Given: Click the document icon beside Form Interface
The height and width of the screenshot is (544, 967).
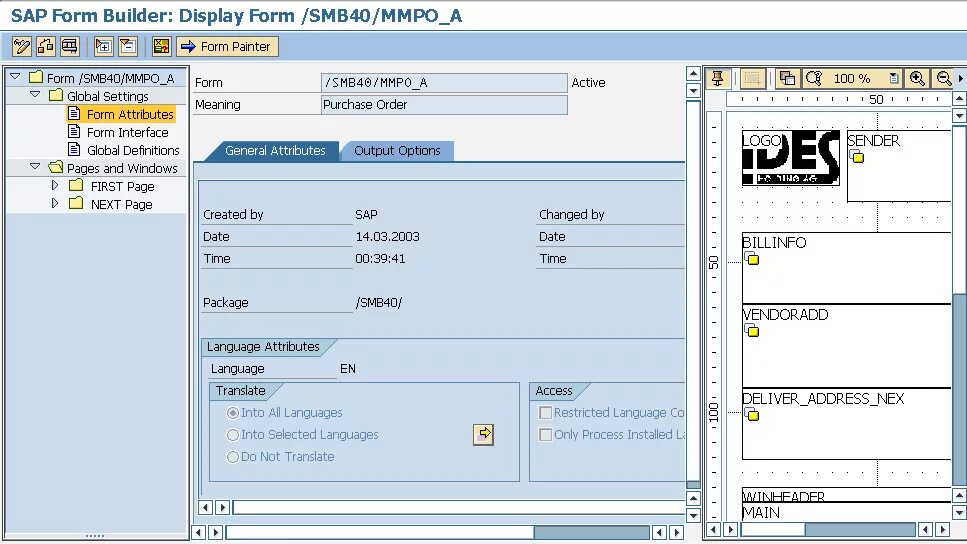Looking at the screenshot, I should pos(74,131).
